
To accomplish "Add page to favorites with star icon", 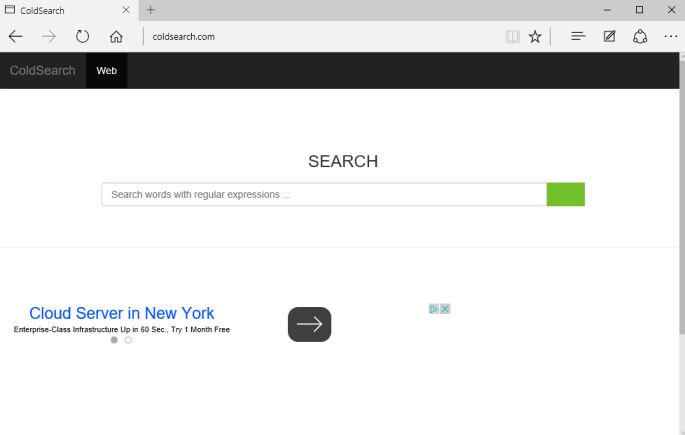I will point(535,36).
